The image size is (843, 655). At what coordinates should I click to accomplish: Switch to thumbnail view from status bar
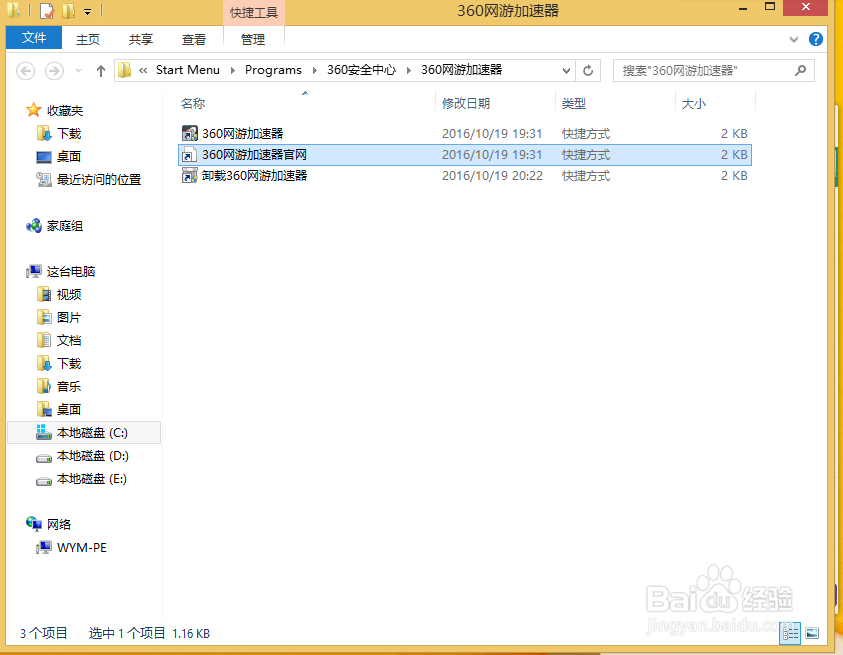(814, 633)
